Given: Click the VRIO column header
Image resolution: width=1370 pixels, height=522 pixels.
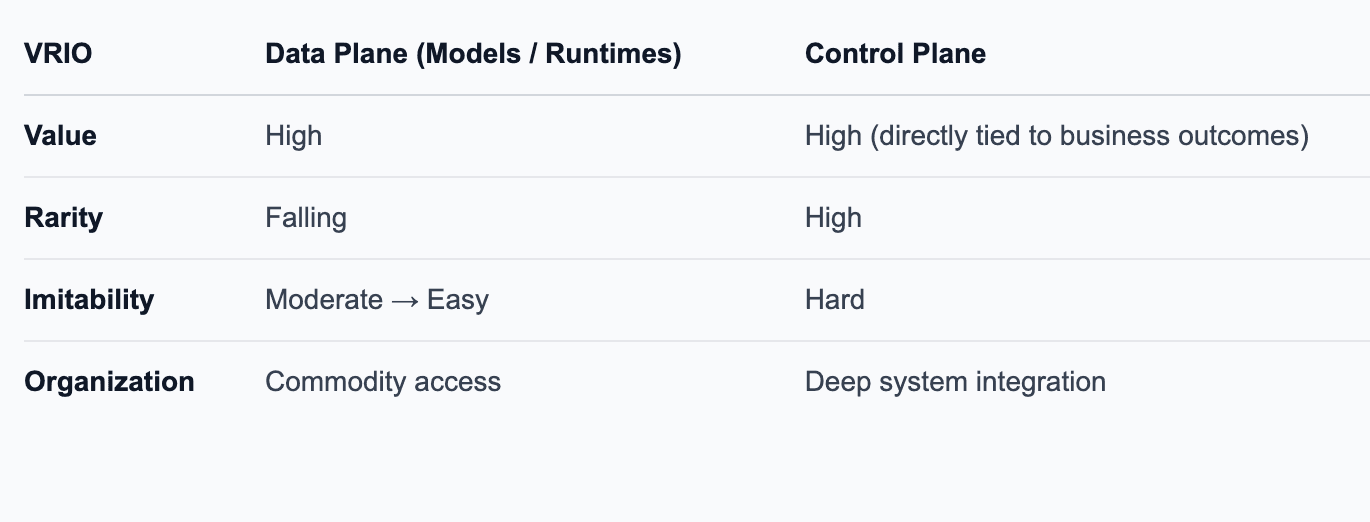Looking at the screenshot, I should pyautogui.click(x=58, y=54).
